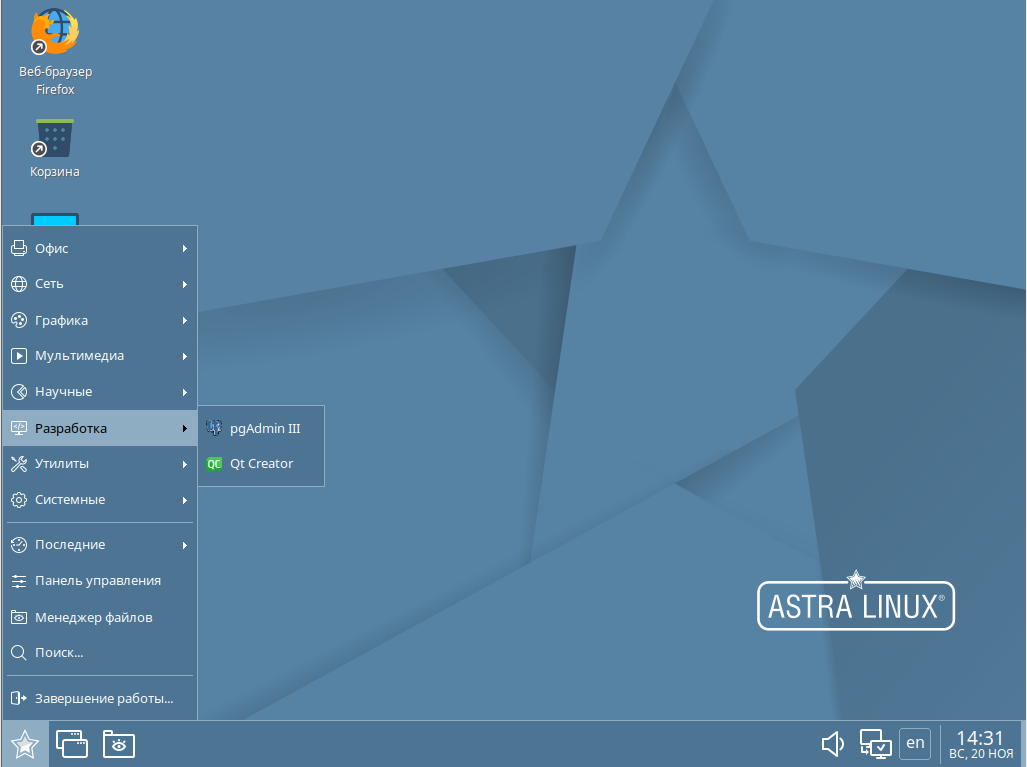Click the printer icon next to Офис
The image size is (1027, 767).
coord(19,248)
